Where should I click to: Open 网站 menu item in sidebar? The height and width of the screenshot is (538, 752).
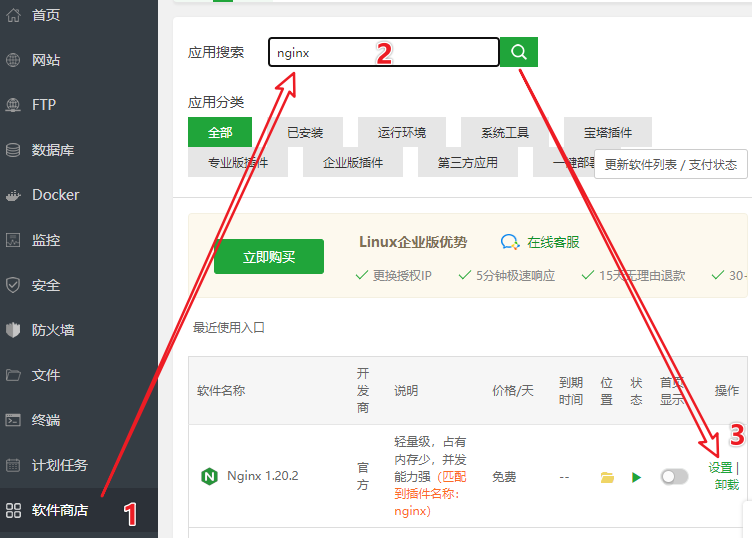[x=46, y=60]
